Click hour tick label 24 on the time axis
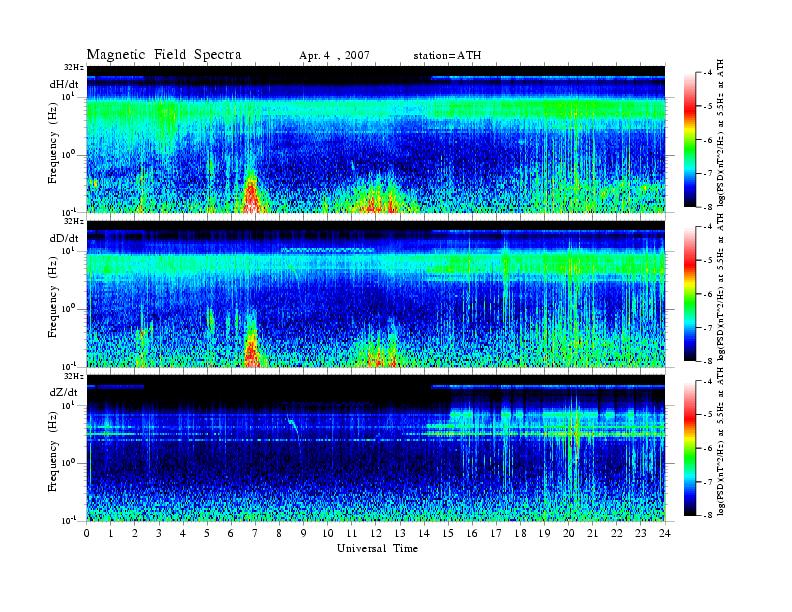 (665, 534)
